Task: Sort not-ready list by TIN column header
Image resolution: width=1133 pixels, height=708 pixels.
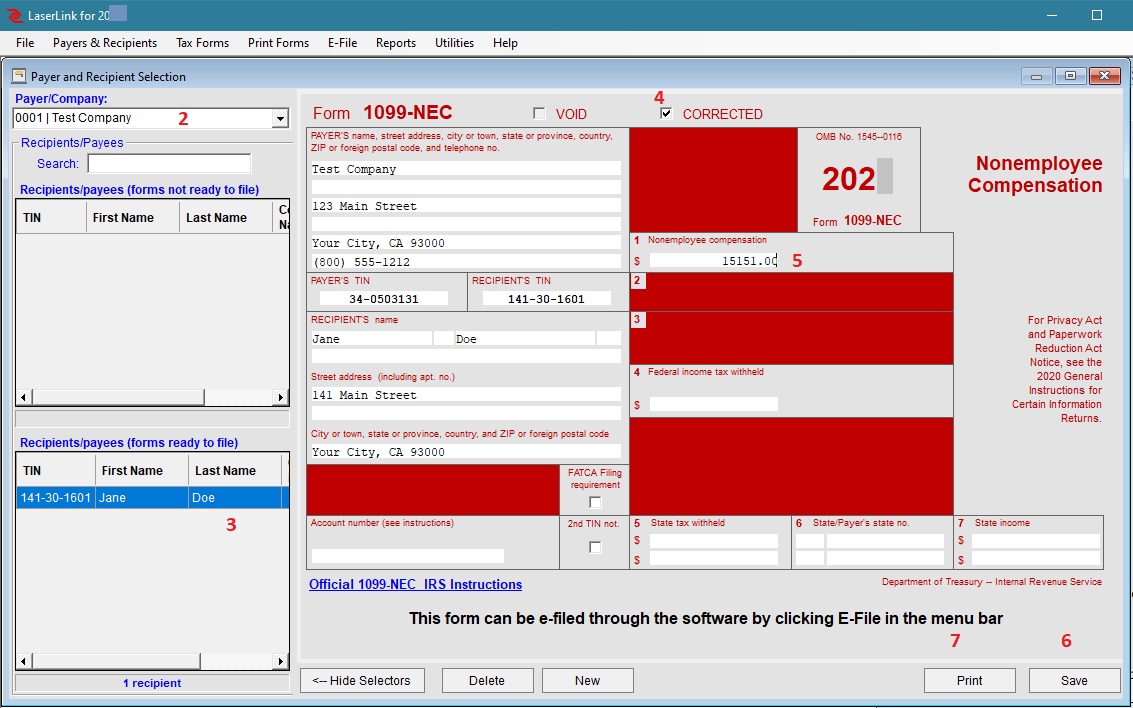Action: (x=51, y=217)
